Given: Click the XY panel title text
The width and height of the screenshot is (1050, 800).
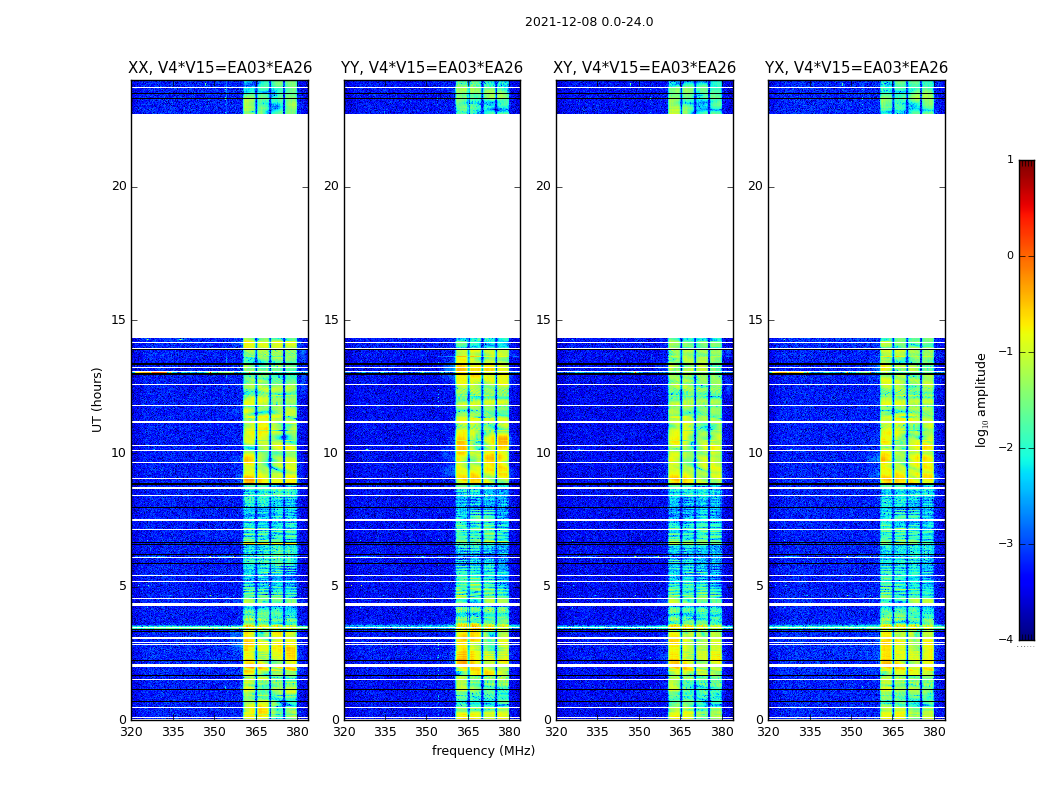Looking at the screenshot, I should pyautogui.click(x=645, y=68).
